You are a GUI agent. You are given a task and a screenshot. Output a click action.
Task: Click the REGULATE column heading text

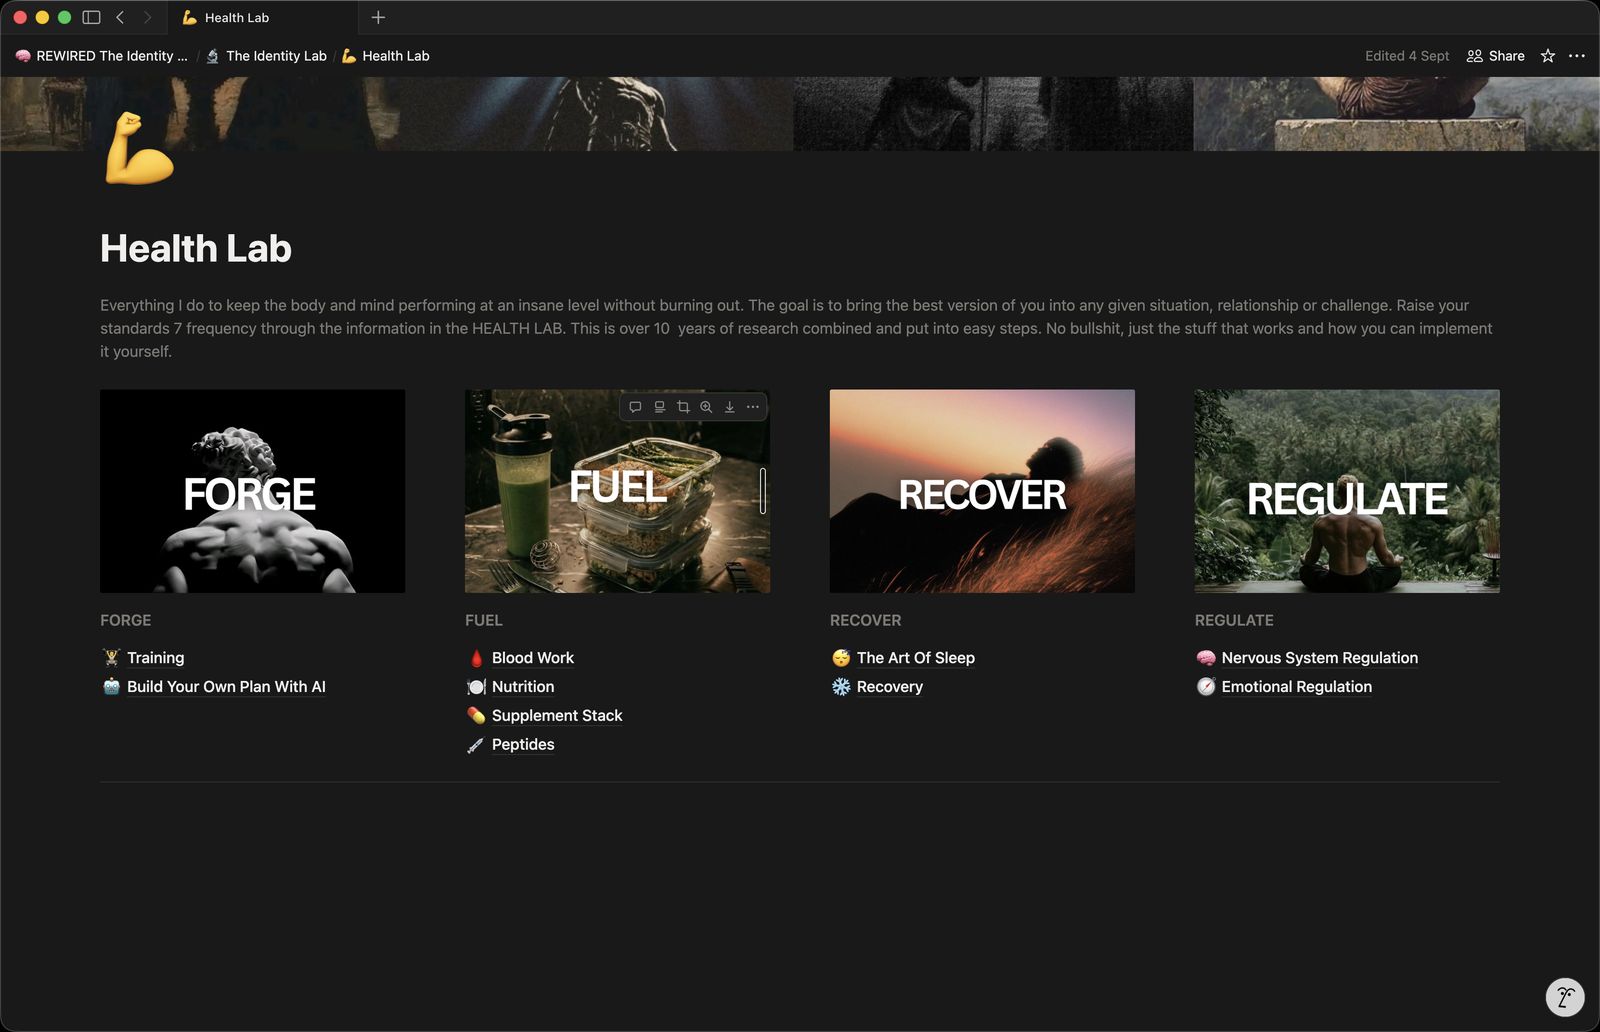1234,620
